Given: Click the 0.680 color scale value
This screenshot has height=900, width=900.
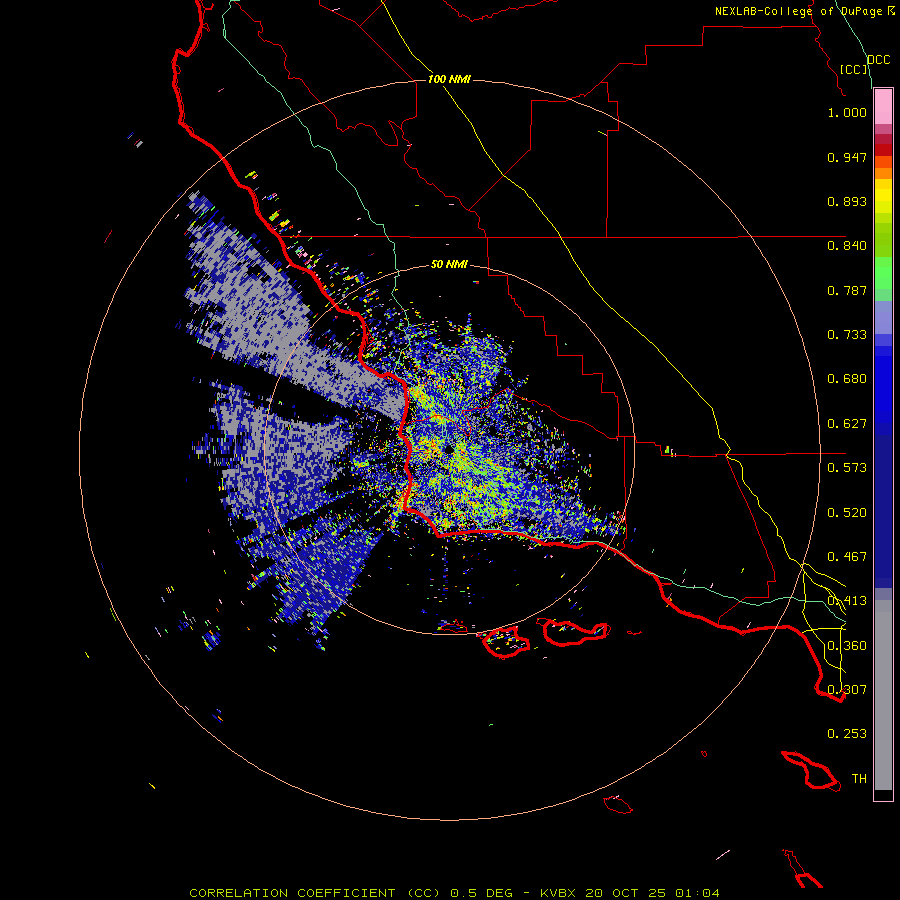Looking at the screenshot, I should coord(847,379).
